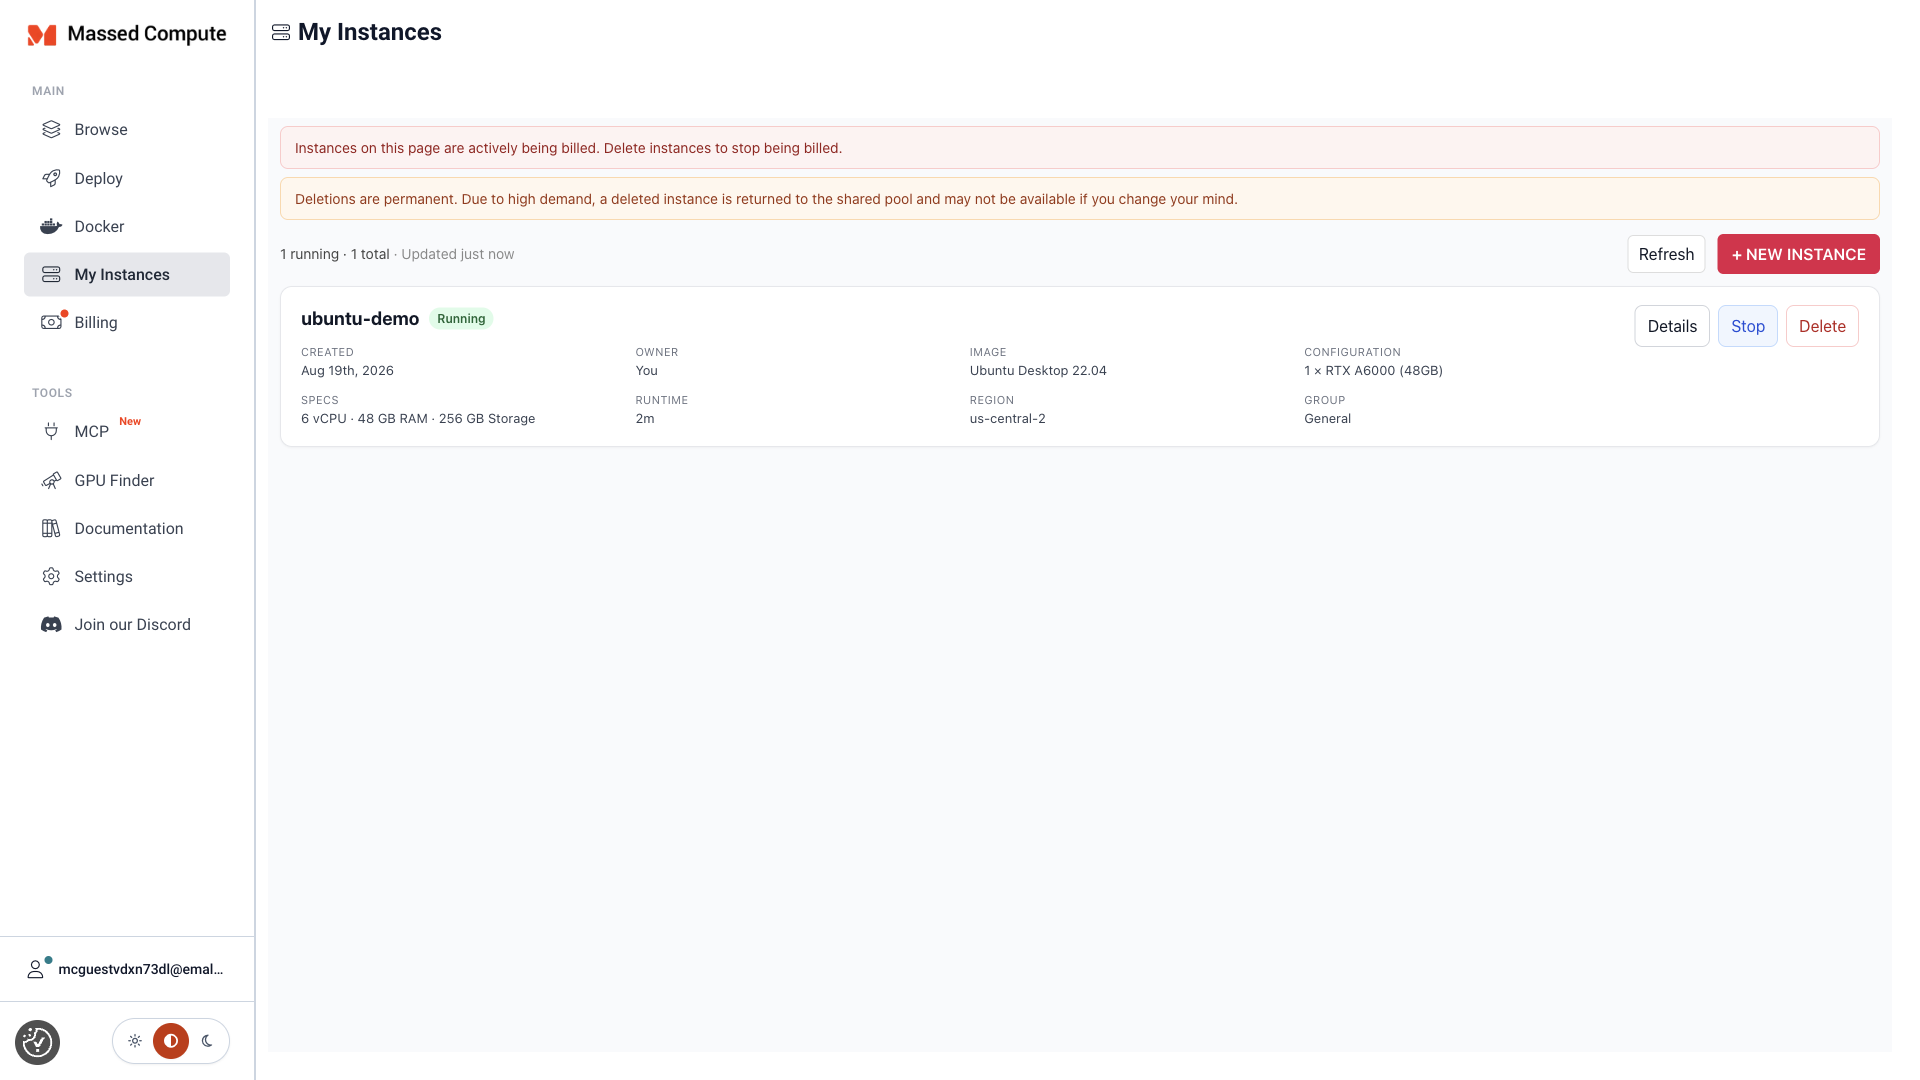The height and width of the screenshot is (1080, 1920).
Task: Open the Browse menu item
Action: pyautogui.click(x=127, y=129)
